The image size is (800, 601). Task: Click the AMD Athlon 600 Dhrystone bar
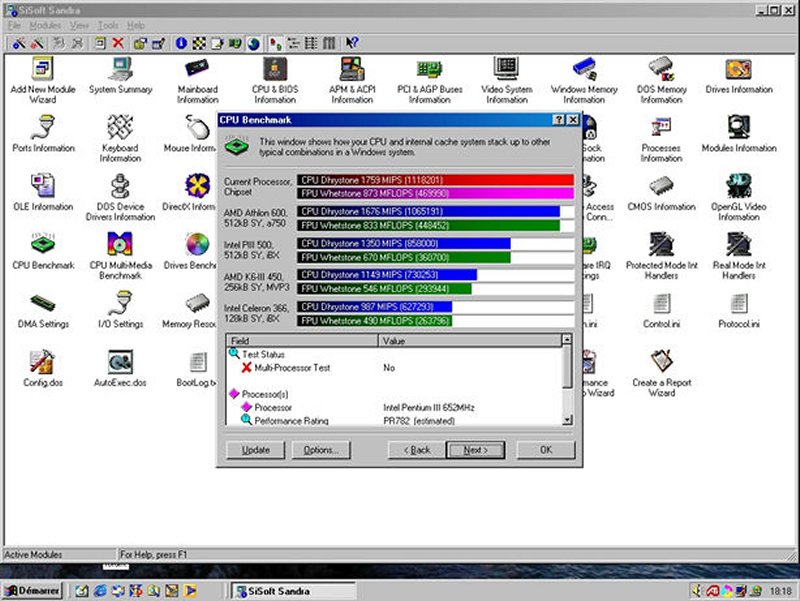[429, 211]
